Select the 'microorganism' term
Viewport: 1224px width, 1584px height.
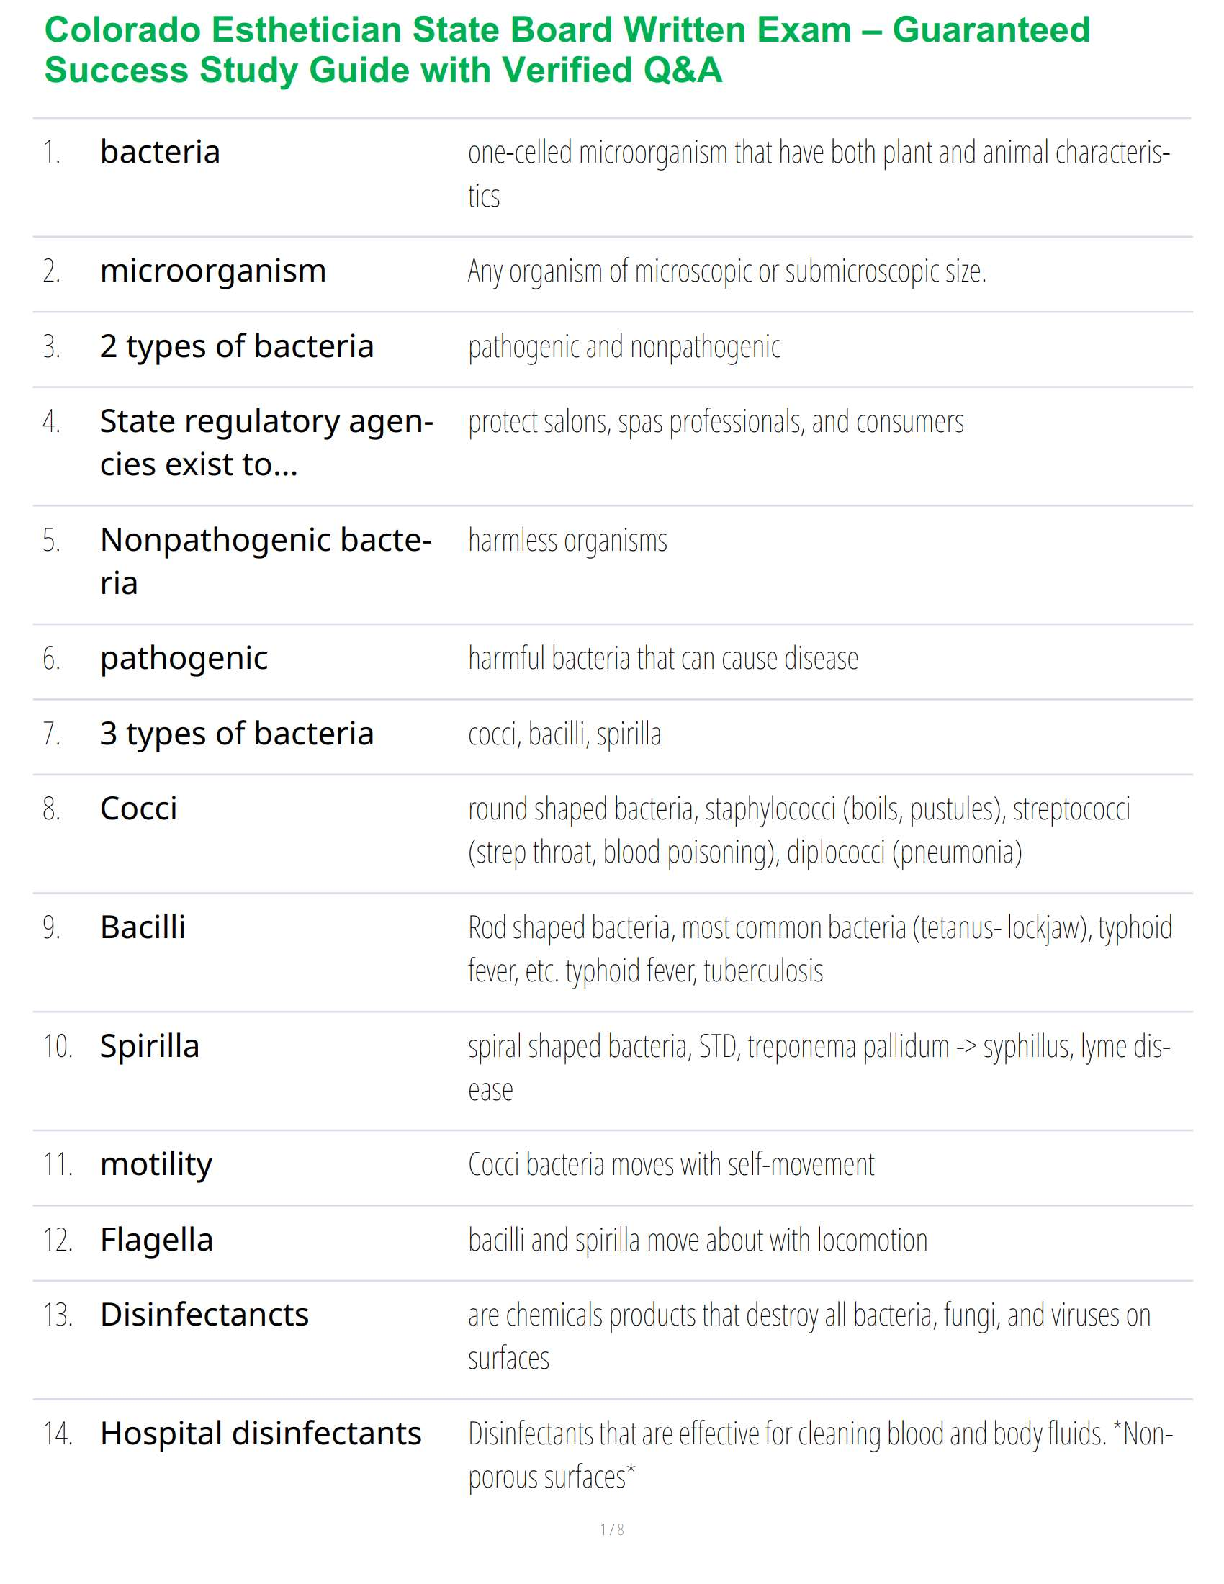pyautogui.click(x=213, y=271)
